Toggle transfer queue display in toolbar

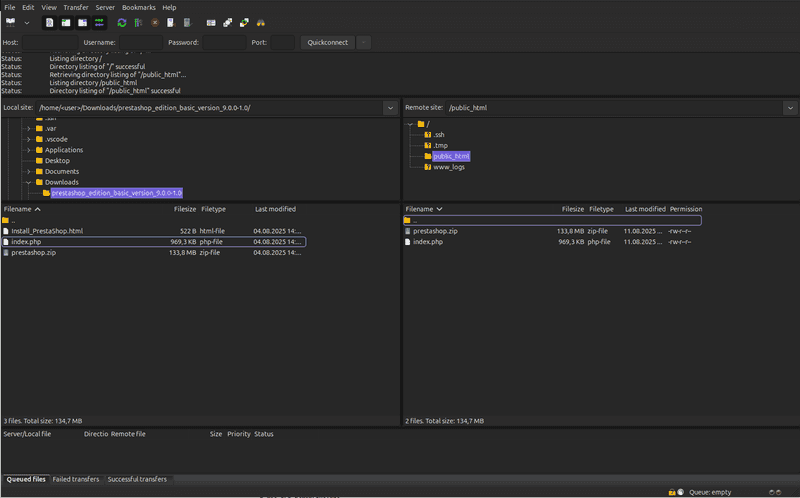[x=100, y=22]
